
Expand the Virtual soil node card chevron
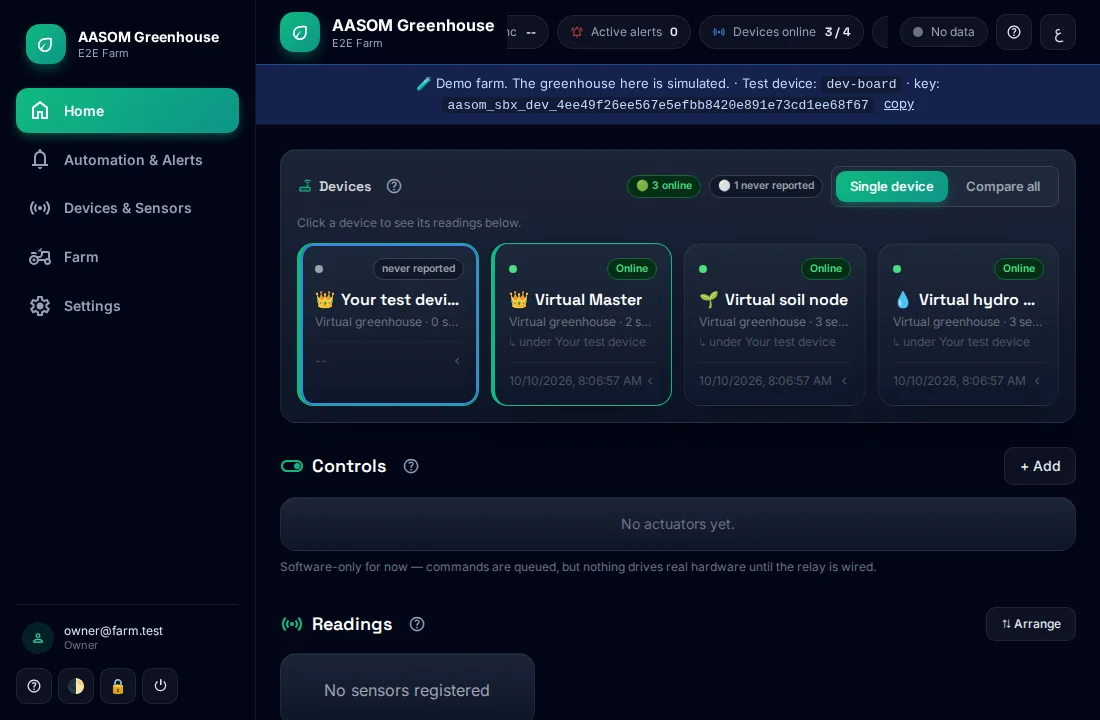[844, 381]
